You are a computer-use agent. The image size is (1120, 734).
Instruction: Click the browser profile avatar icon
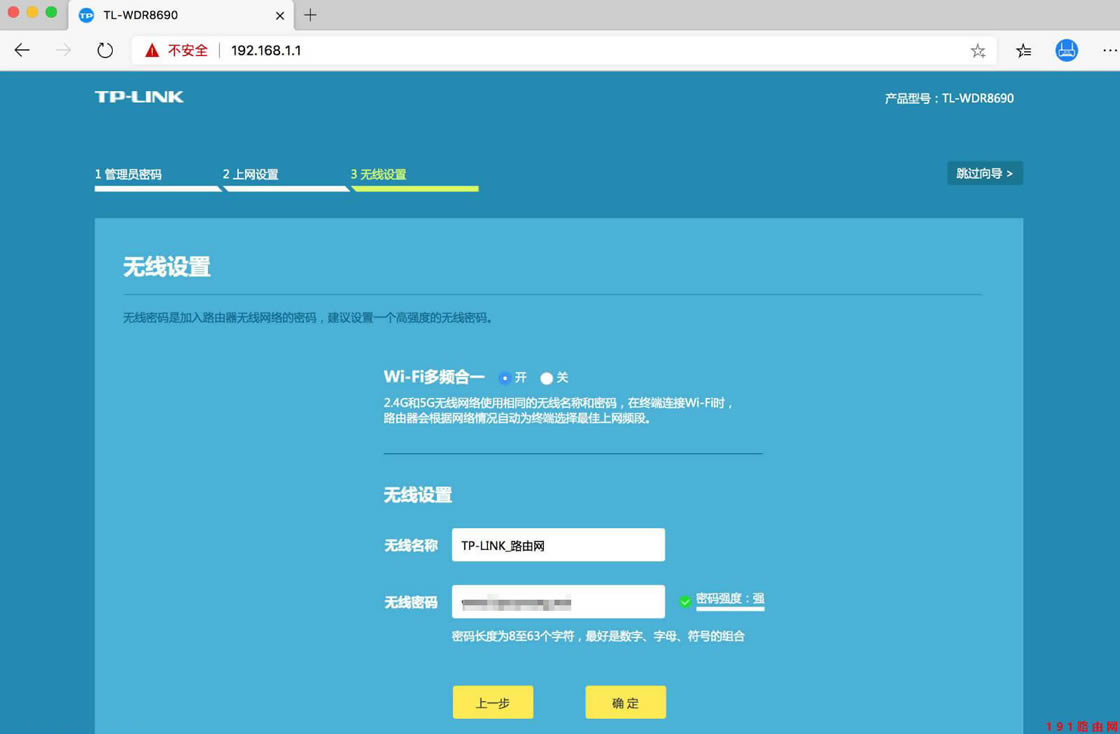pyautogui.click(x=1066, y=49)
